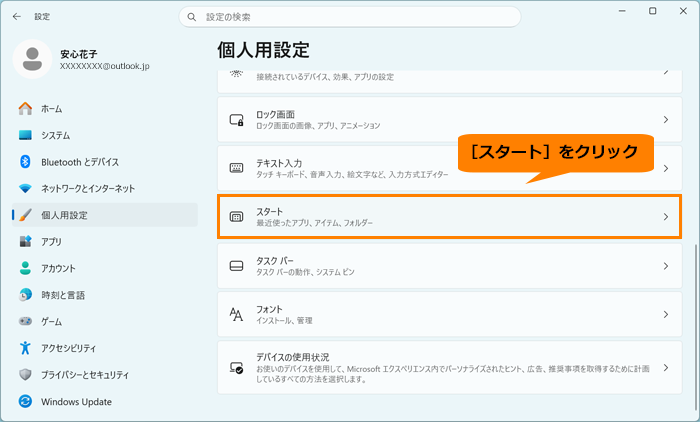700x422 pixels.
Task: Click the アカウント person icon
Action: point(25,268)
